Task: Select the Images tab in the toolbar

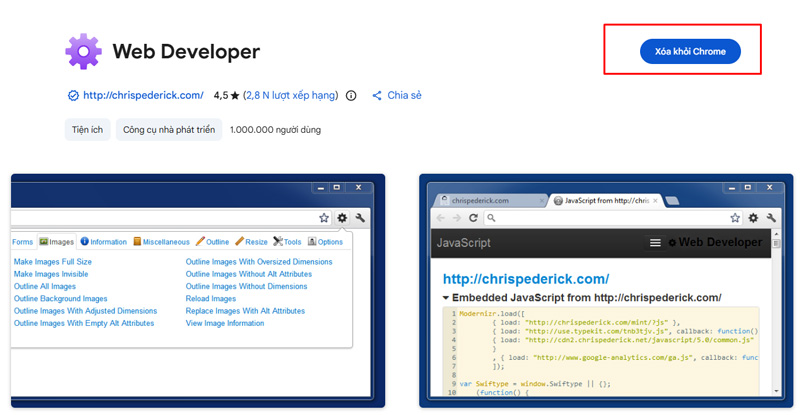Action: pyautogui.click(x=56, y=241)
